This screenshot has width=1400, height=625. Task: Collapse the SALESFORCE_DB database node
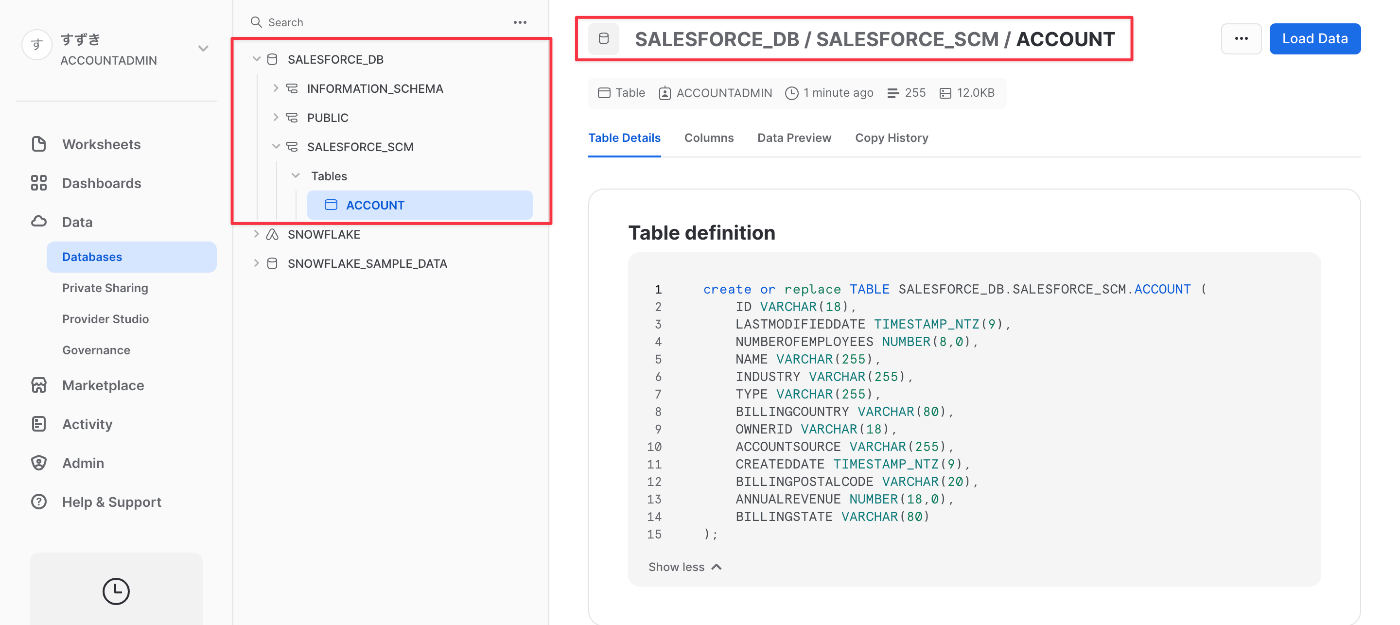pos(257,59)
